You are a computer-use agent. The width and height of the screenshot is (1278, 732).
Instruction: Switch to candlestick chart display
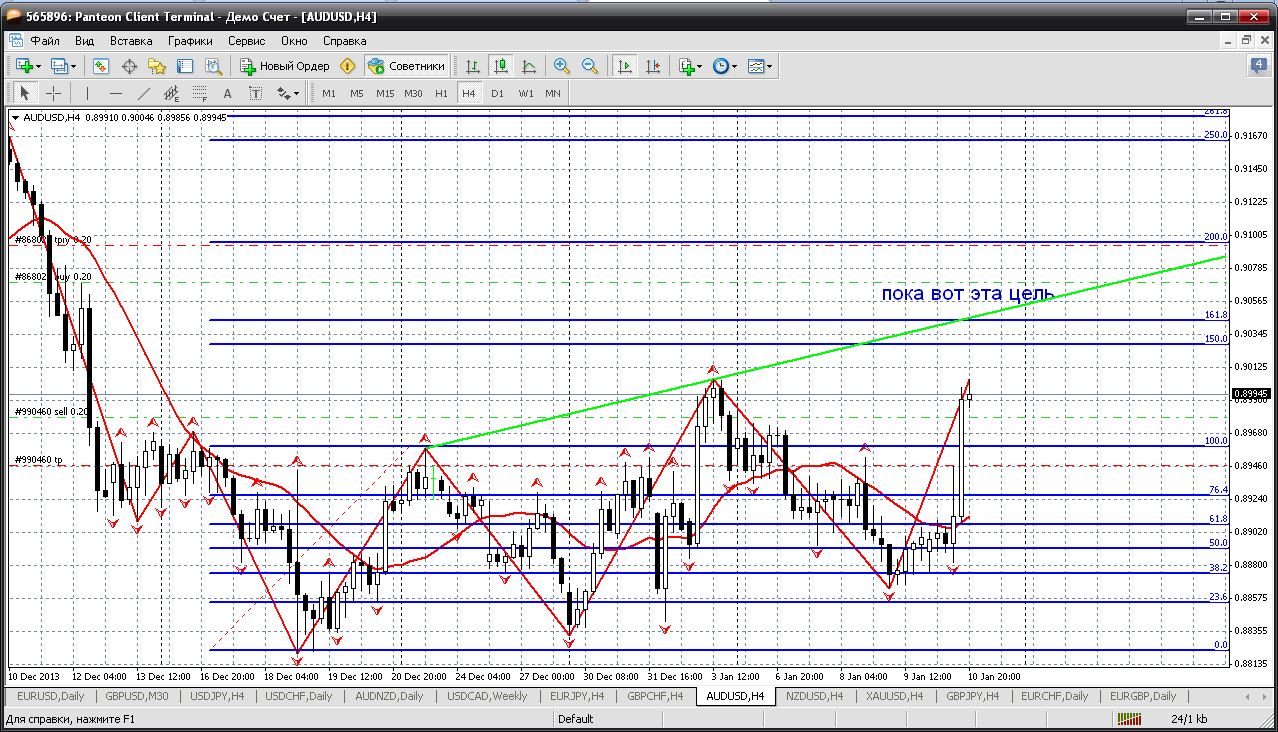point(501,66)
